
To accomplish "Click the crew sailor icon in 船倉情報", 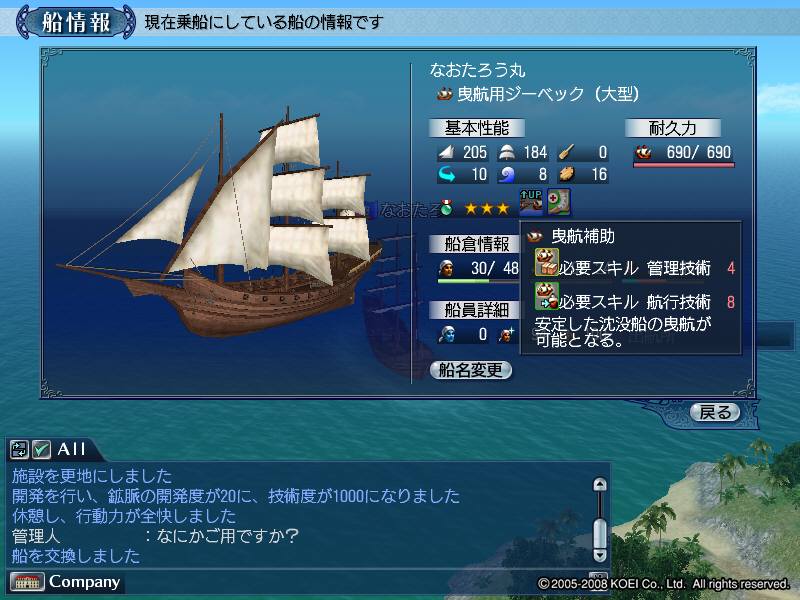I will pyautogui.click(x=446, y=268).
